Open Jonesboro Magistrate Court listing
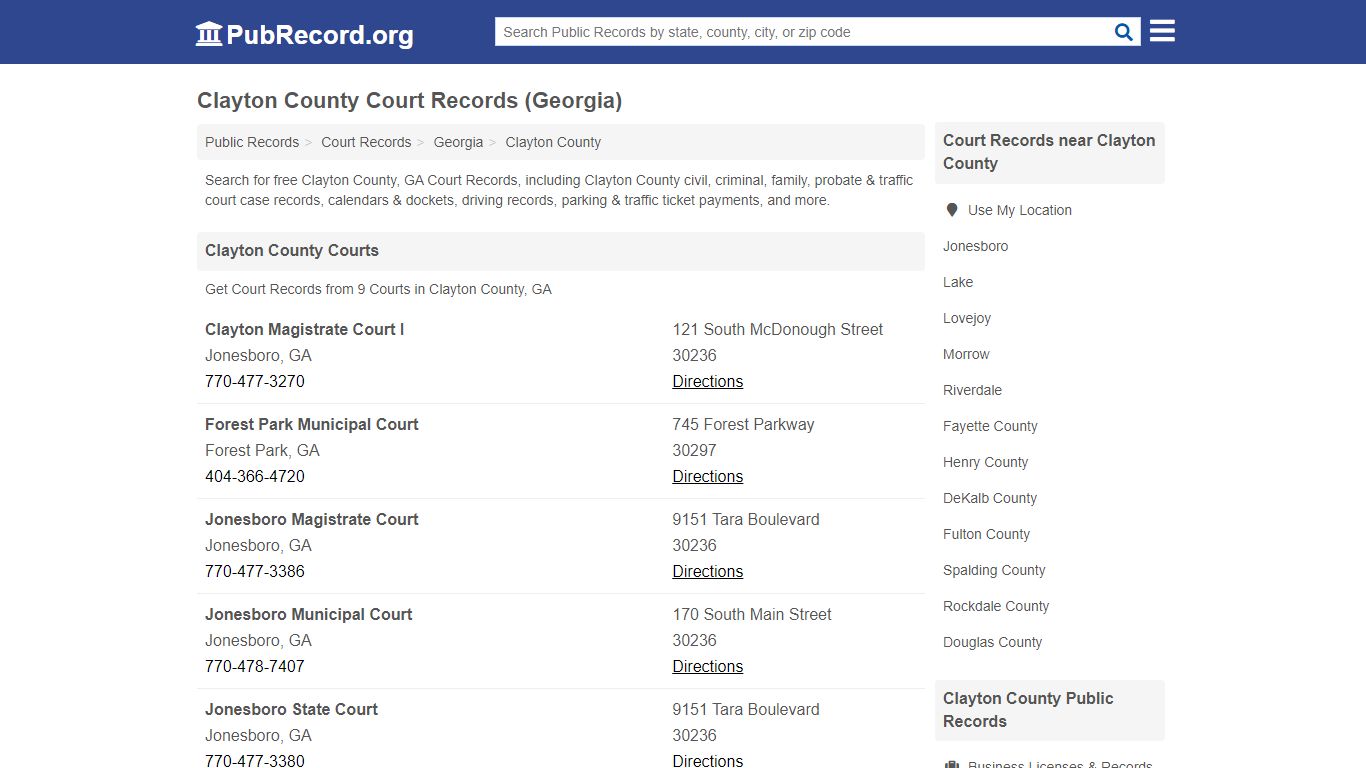Screen dimensions: 1366x768 tap(312, 519)
